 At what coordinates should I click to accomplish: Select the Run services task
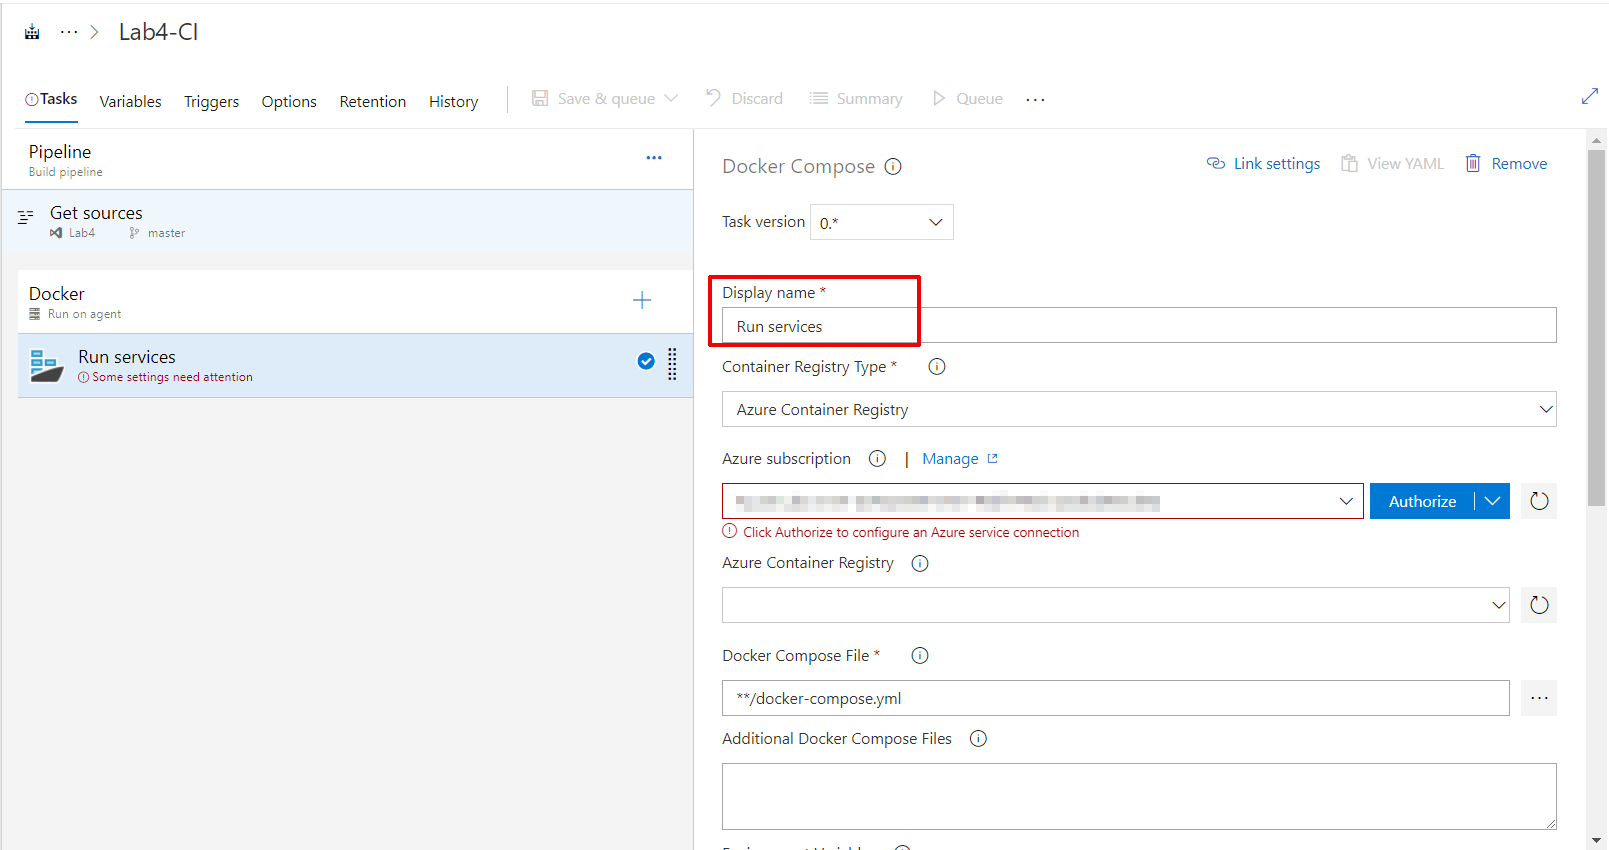pyautogui.click(x=355, y=366)
